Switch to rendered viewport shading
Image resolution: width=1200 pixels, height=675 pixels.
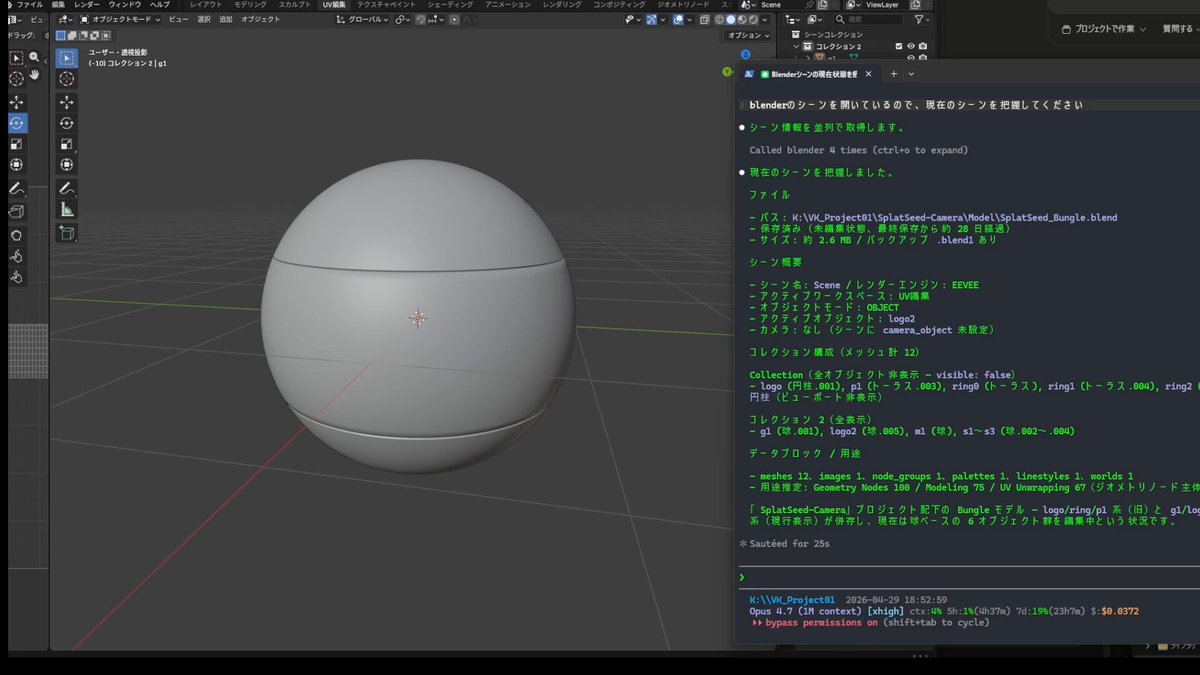point(753,19)
